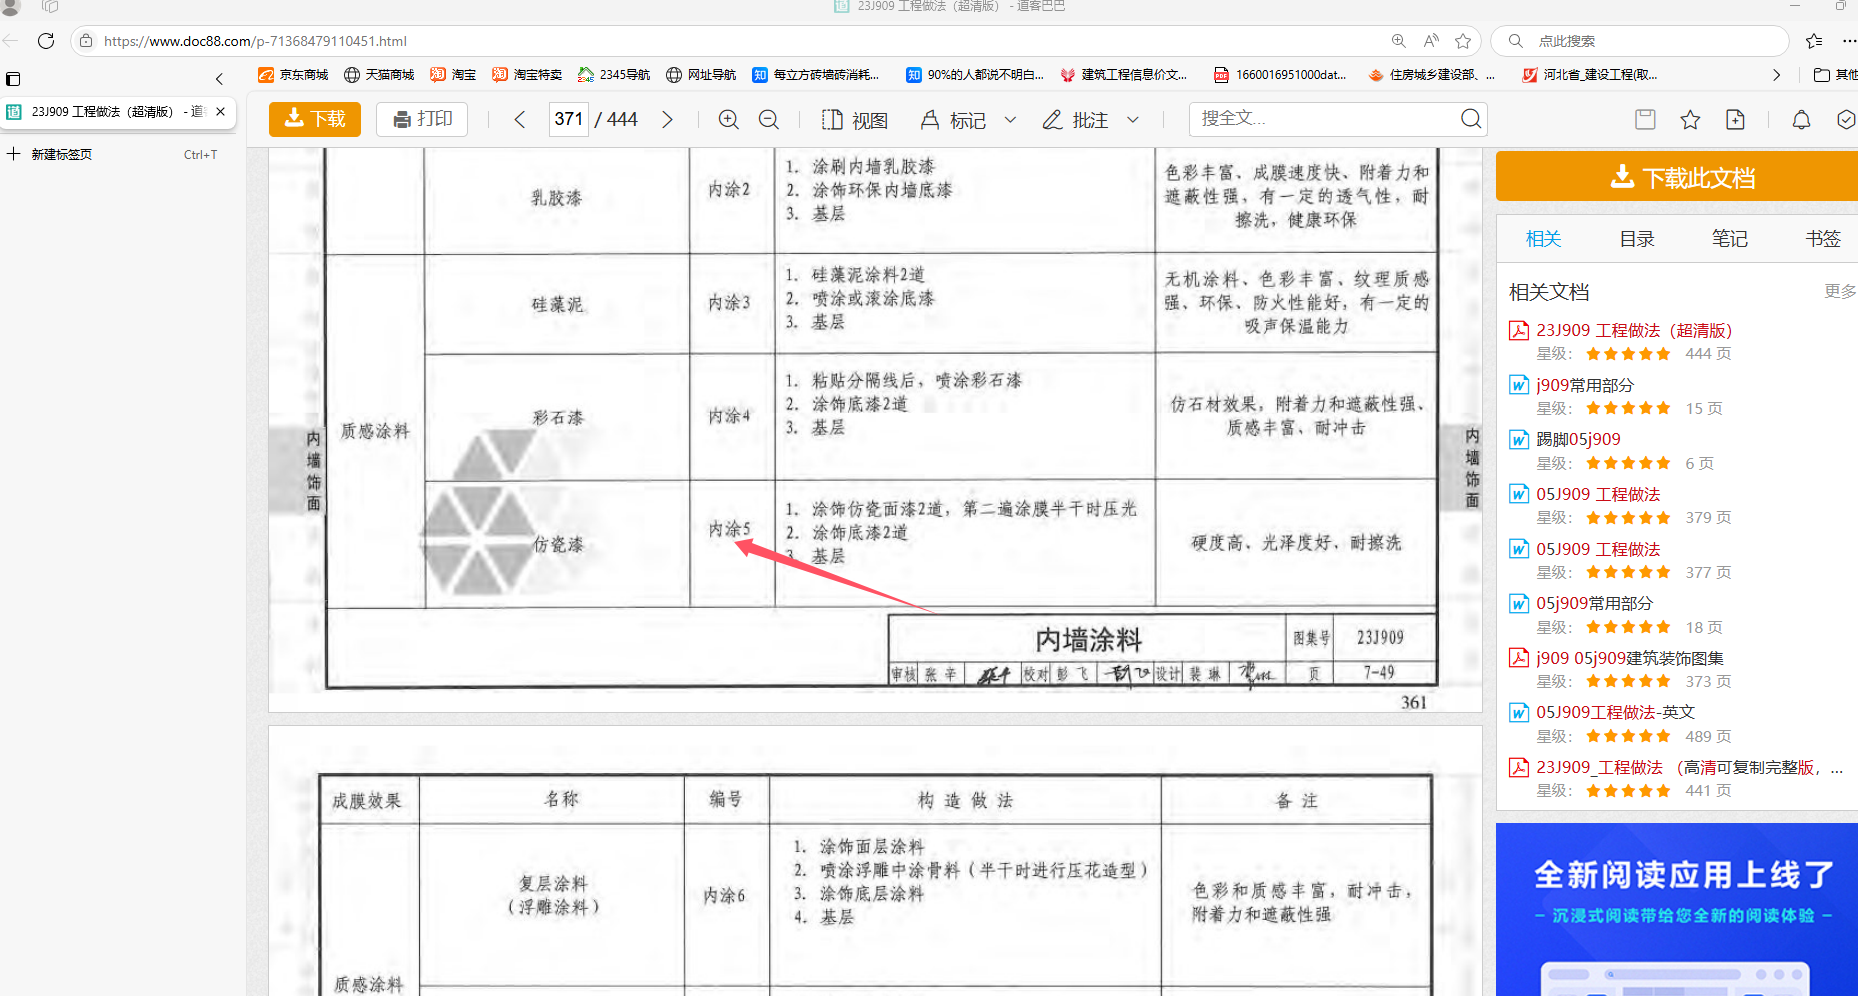Switch to the 相关 tab
Viewport: 1858px width, 996px height.
point(1543,238)
